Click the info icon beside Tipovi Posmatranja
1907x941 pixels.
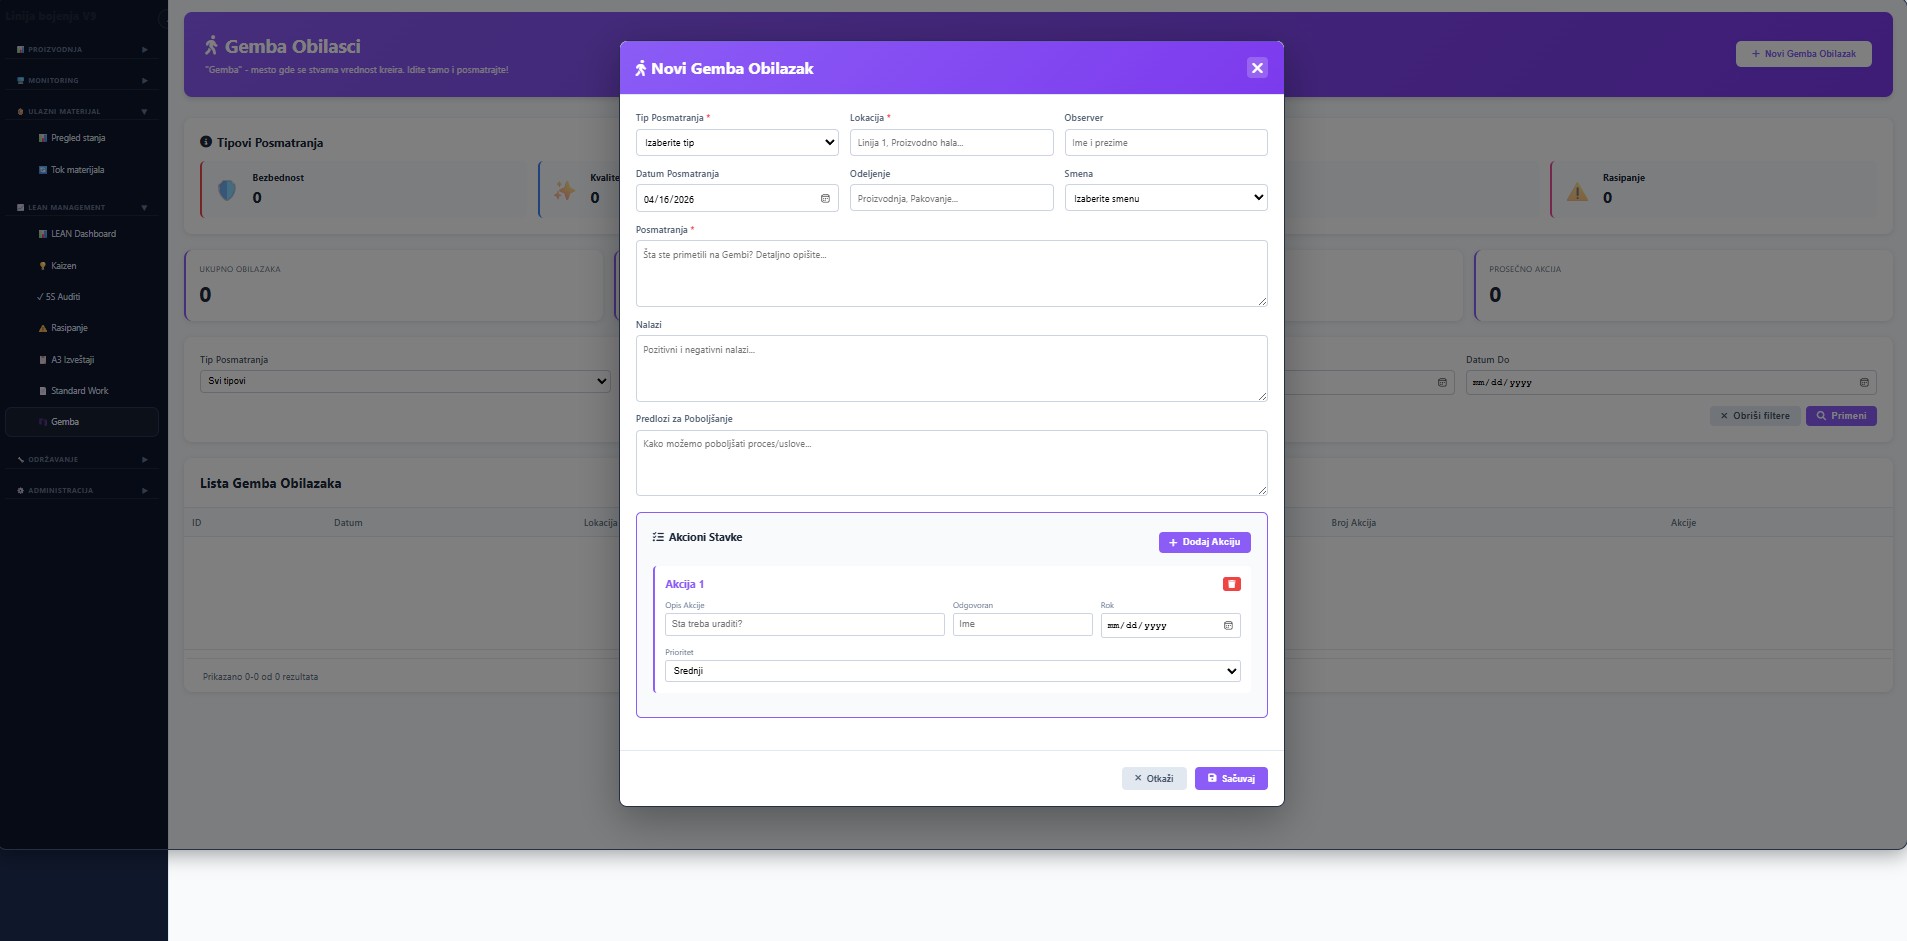206,142
